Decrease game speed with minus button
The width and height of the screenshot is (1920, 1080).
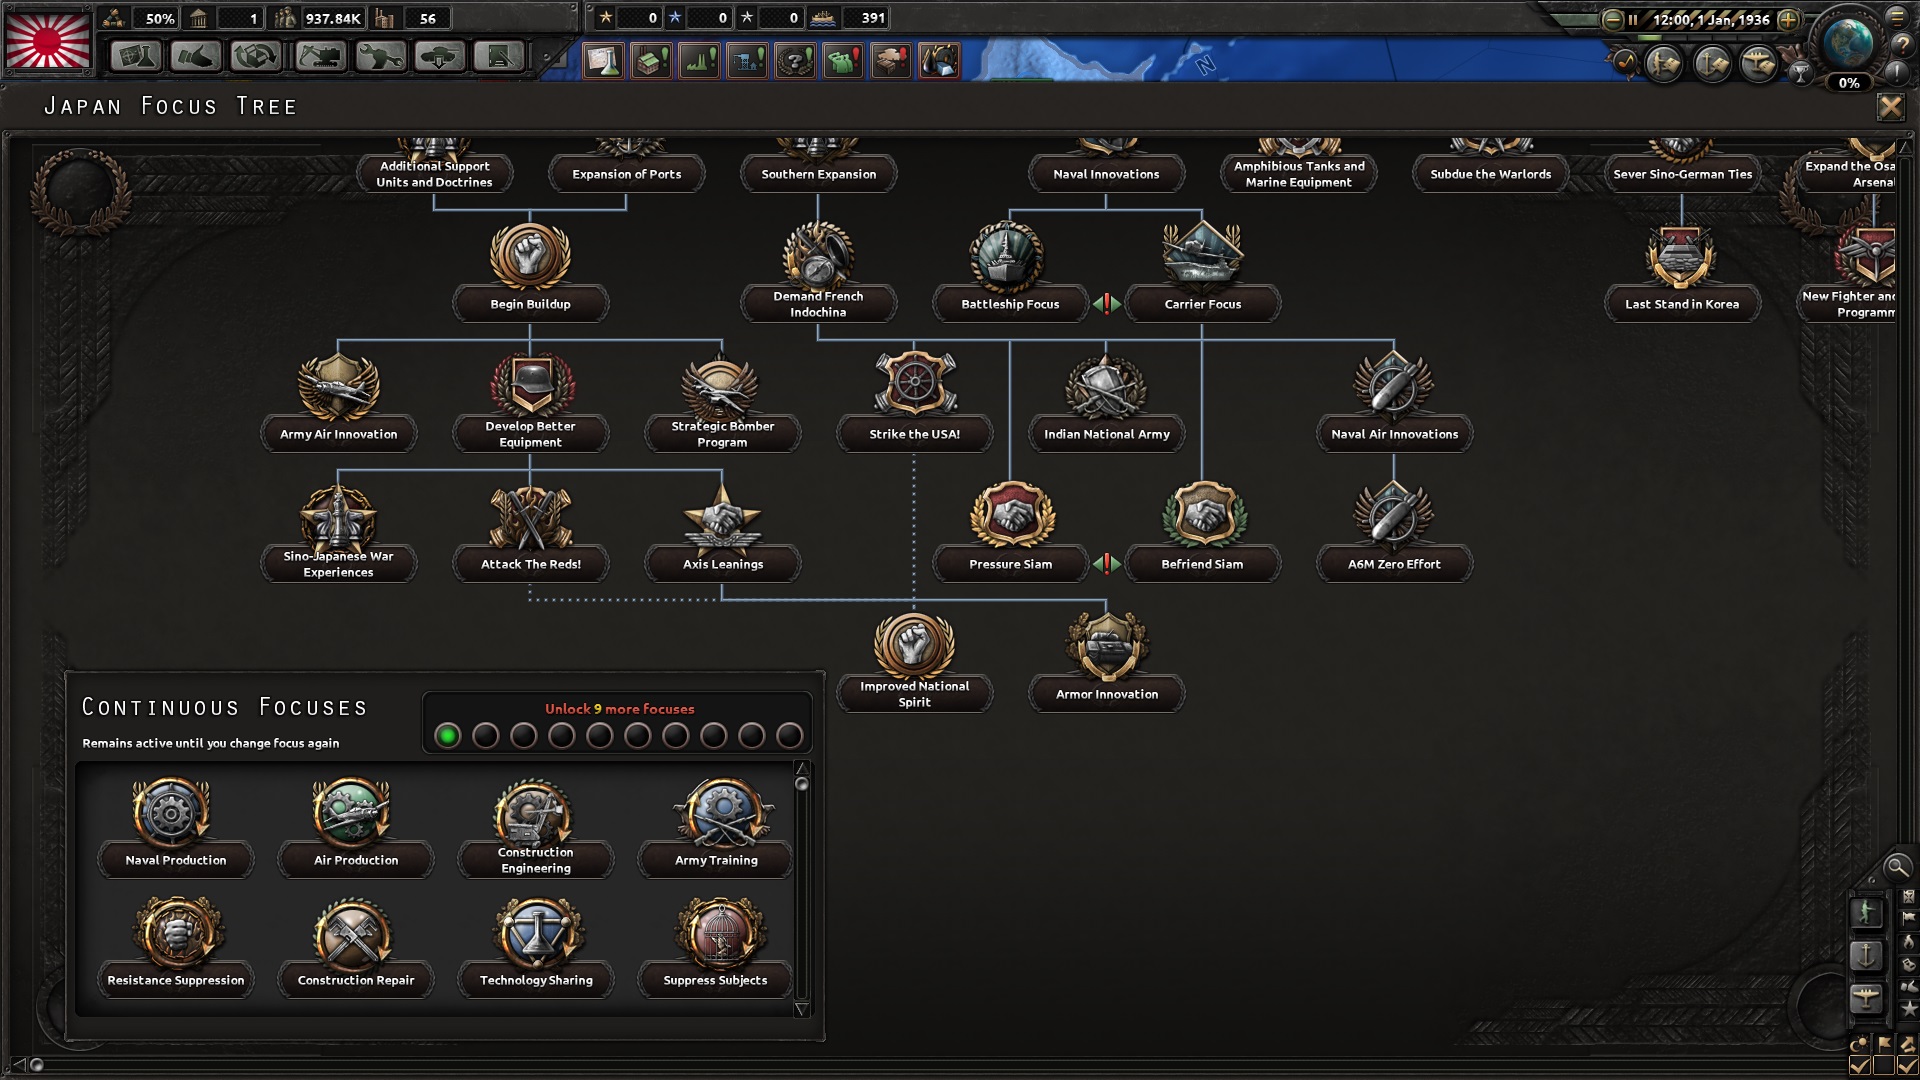[x=1612, y=19]
